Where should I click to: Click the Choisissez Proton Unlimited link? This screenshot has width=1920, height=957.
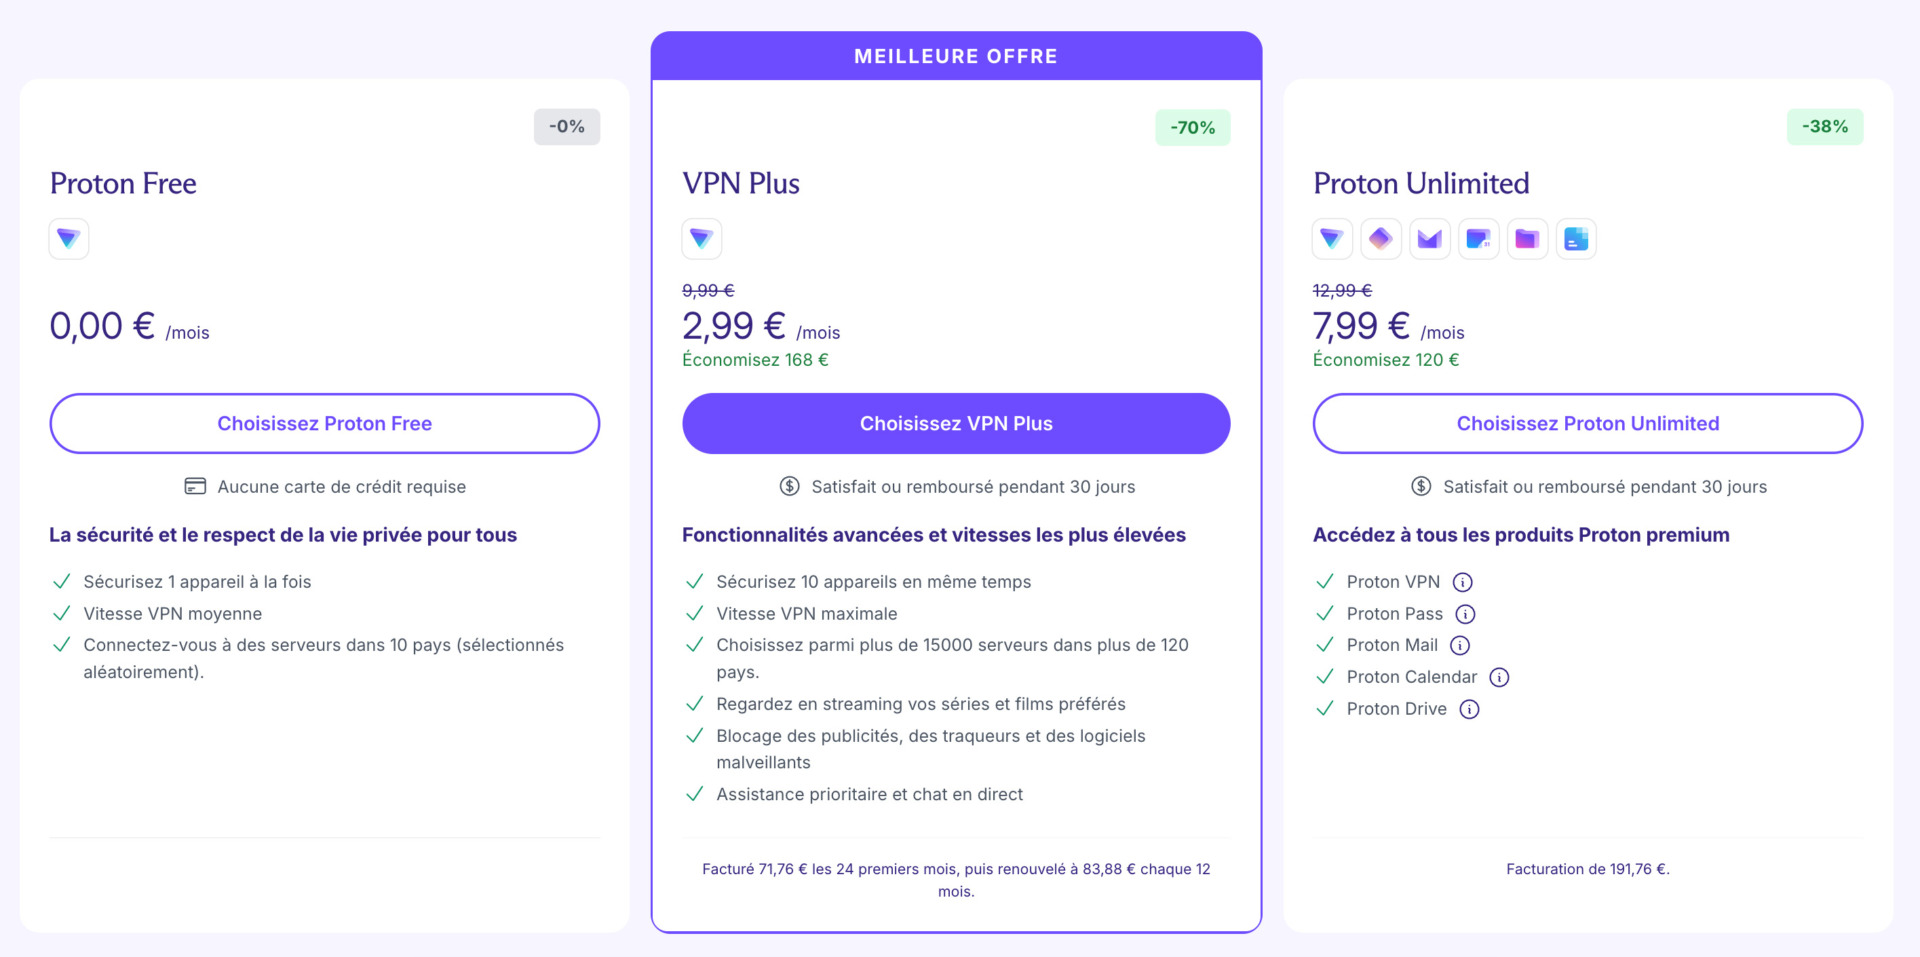1587,423
